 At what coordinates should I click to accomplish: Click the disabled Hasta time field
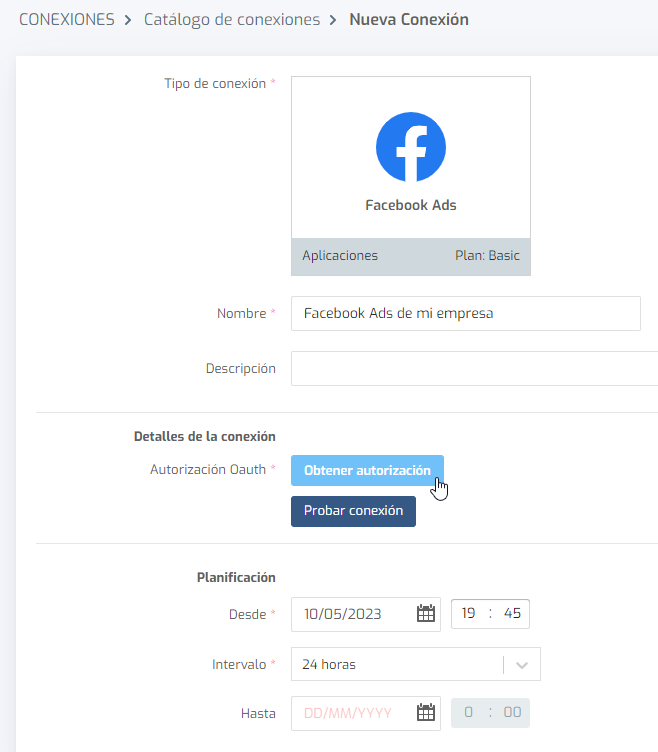pos(490,713)
